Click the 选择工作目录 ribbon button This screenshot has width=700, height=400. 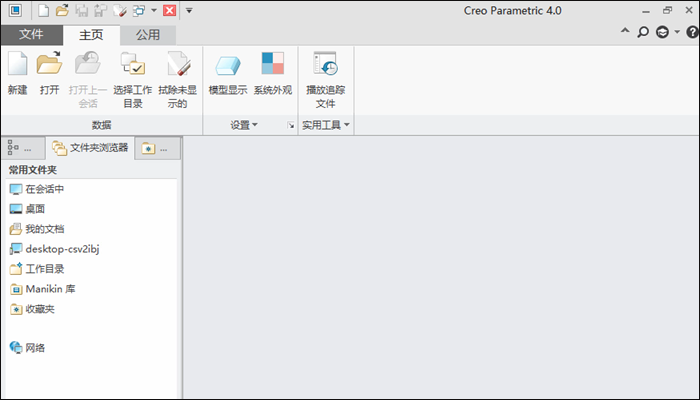click(133, 79)
